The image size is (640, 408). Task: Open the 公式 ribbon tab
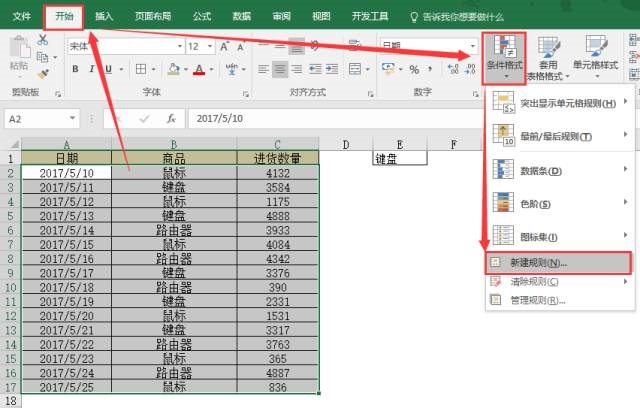[x=201, y=16]
